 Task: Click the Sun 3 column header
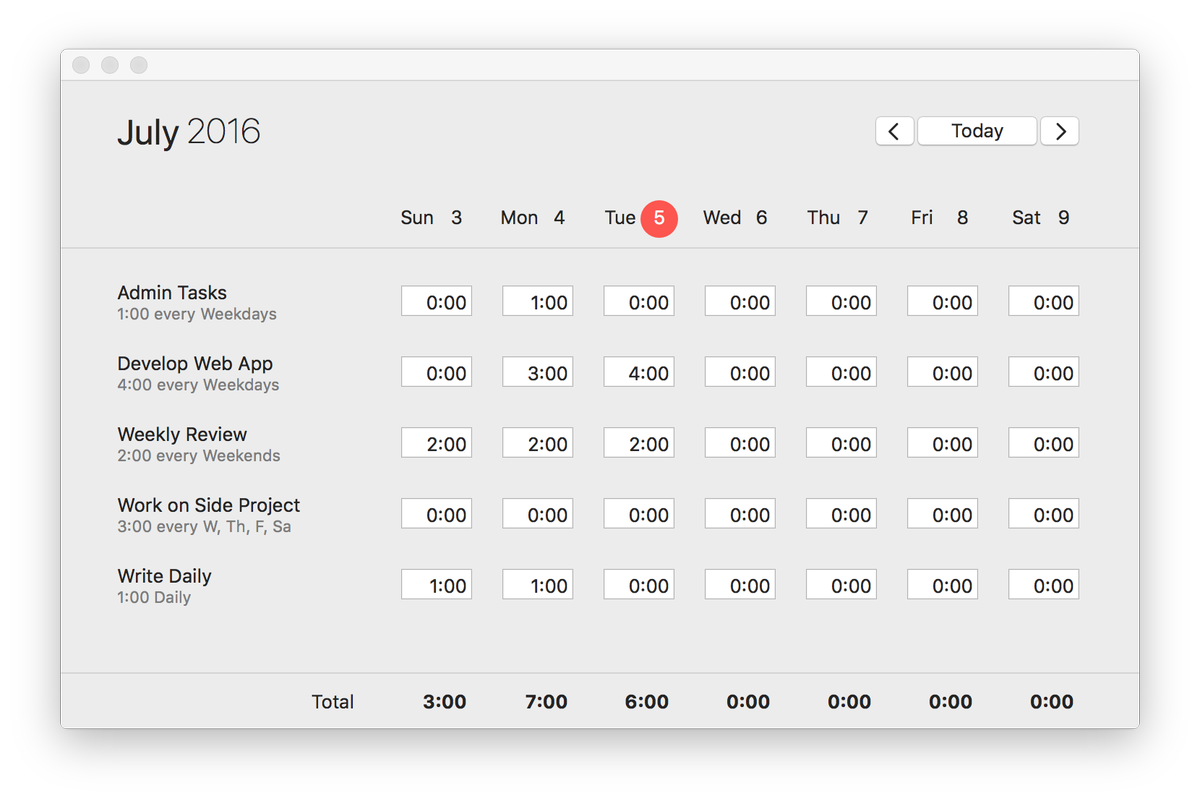[x=431, y=218]
